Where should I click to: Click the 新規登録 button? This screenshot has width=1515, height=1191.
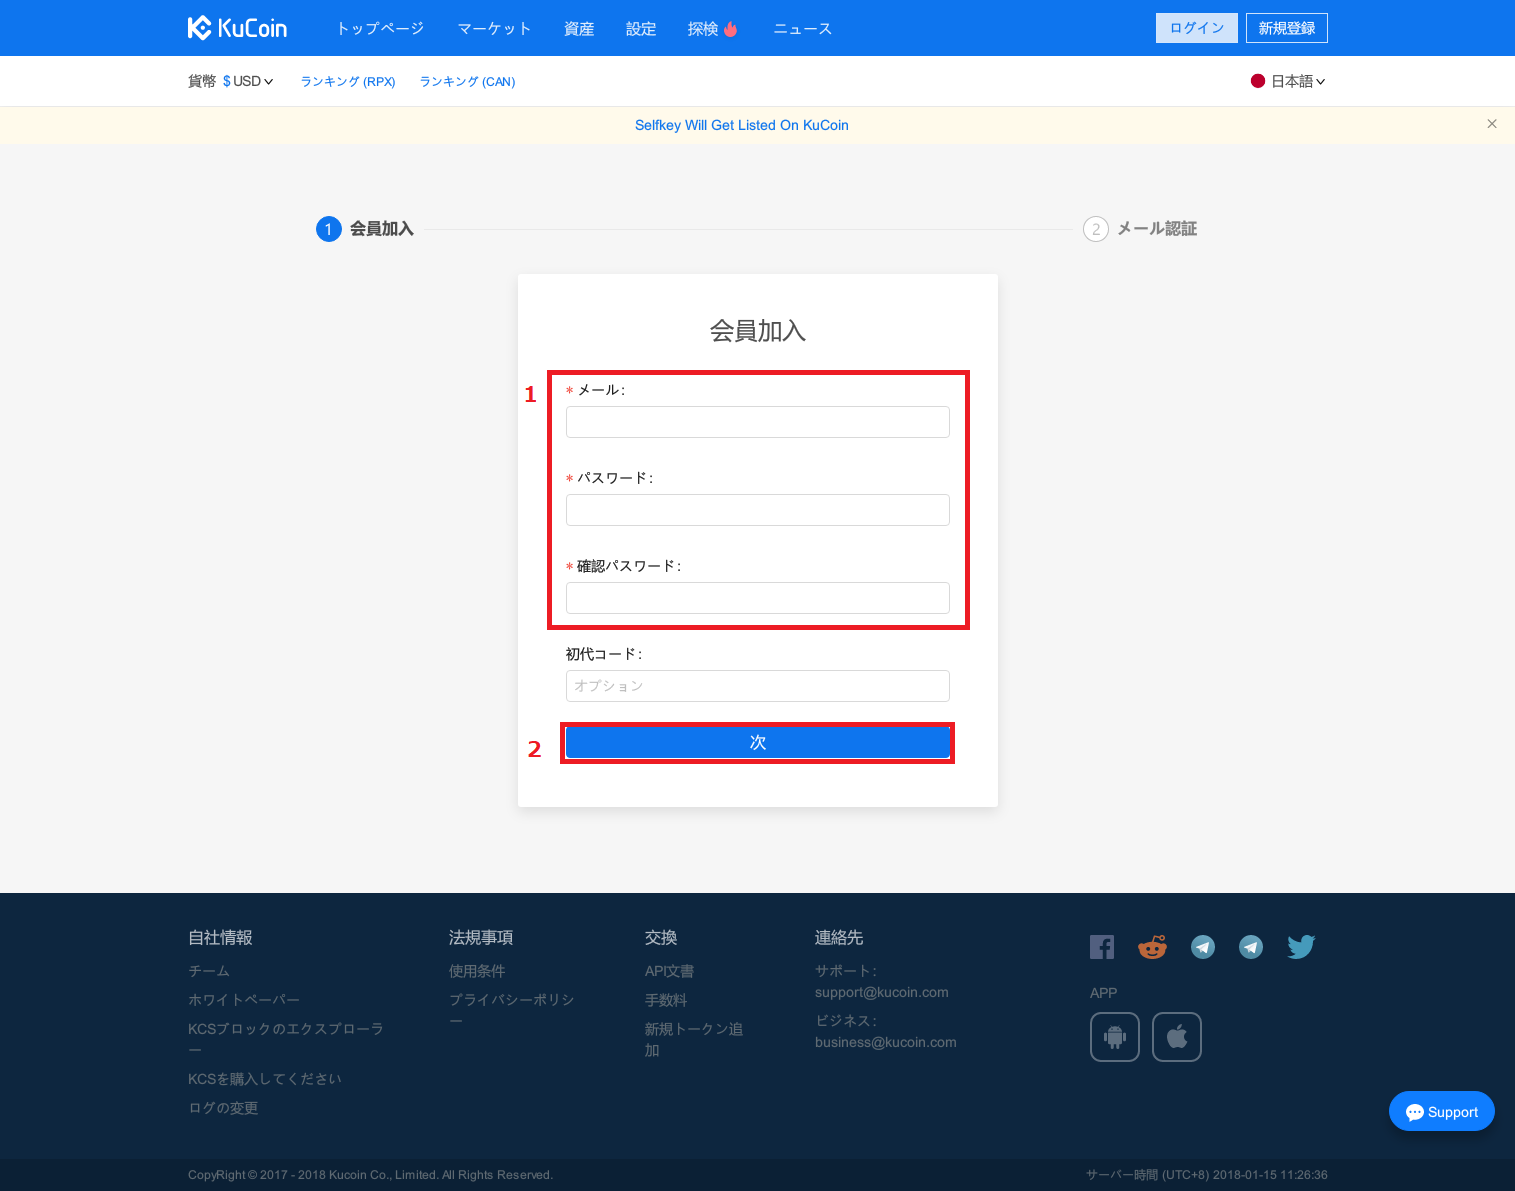[1287, 28]
